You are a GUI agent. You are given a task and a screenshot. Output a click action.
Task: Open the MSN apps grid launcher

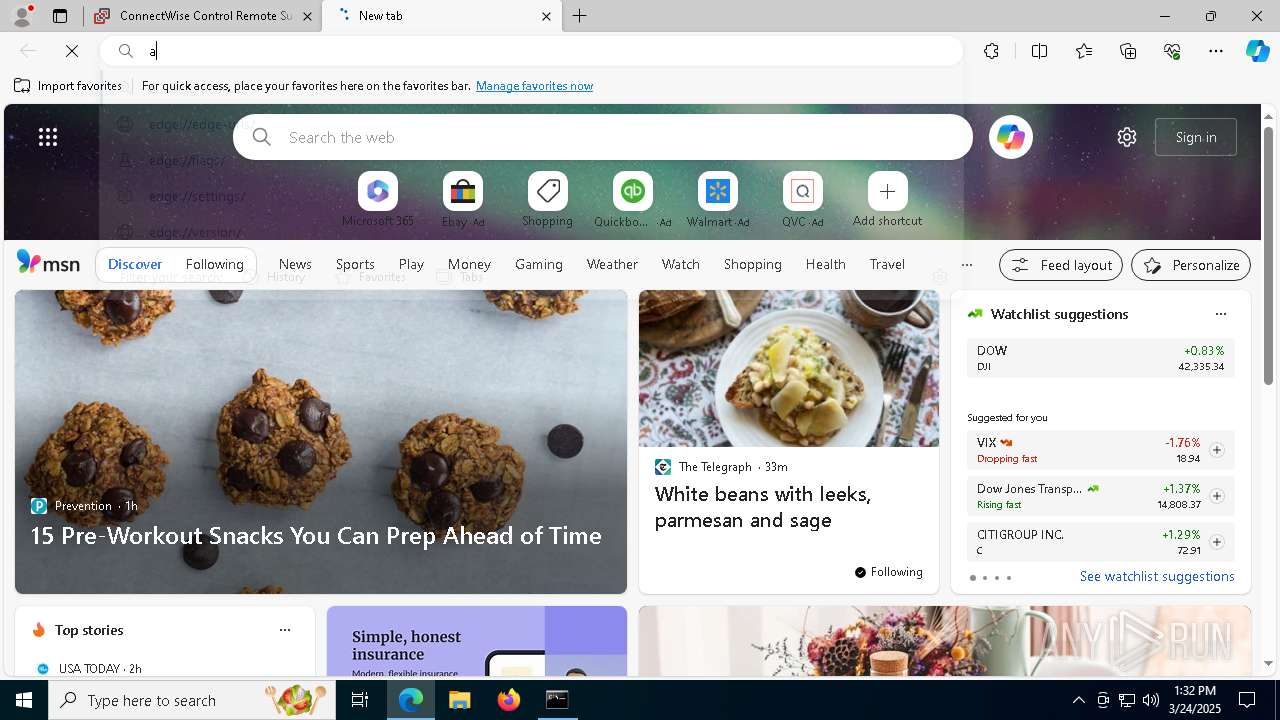48,137
